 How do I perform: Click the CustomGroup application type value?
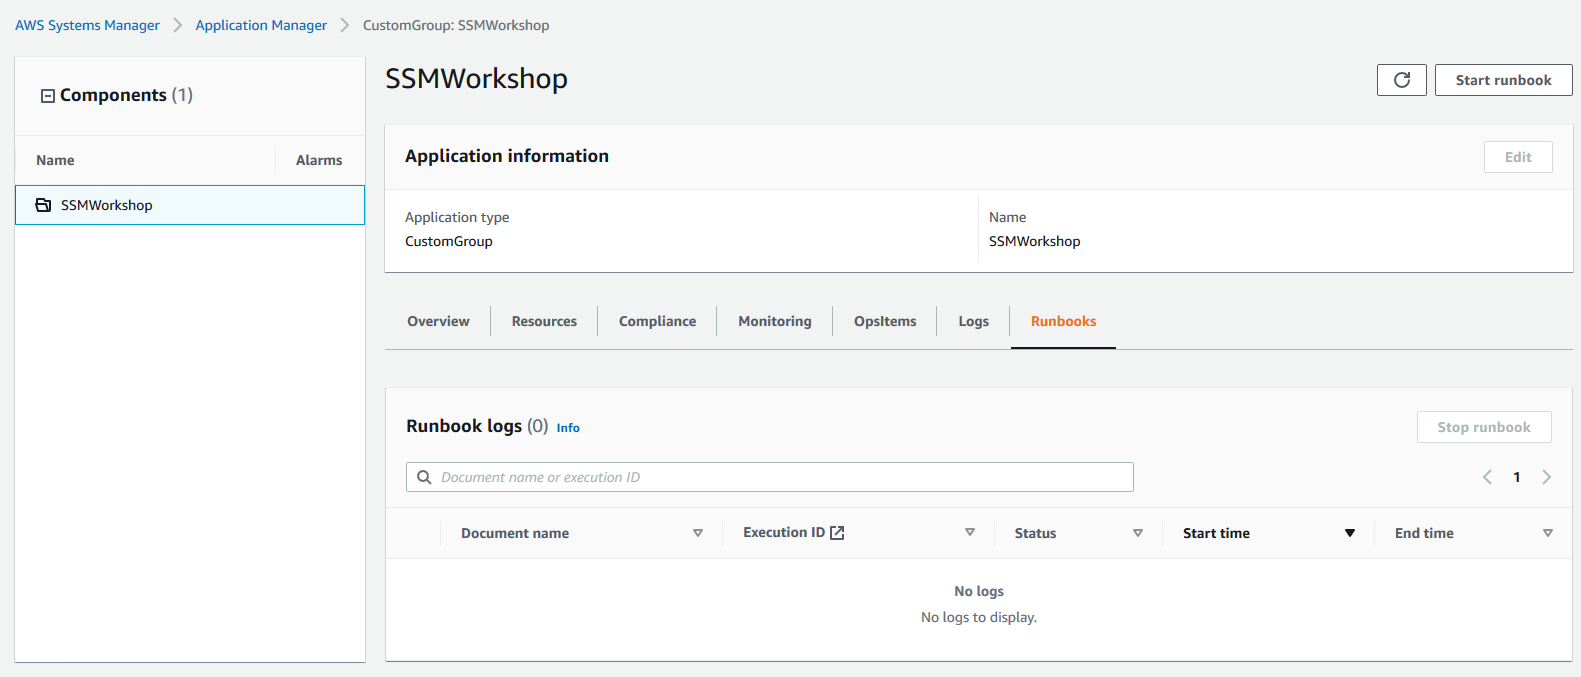tap(449, 241)
